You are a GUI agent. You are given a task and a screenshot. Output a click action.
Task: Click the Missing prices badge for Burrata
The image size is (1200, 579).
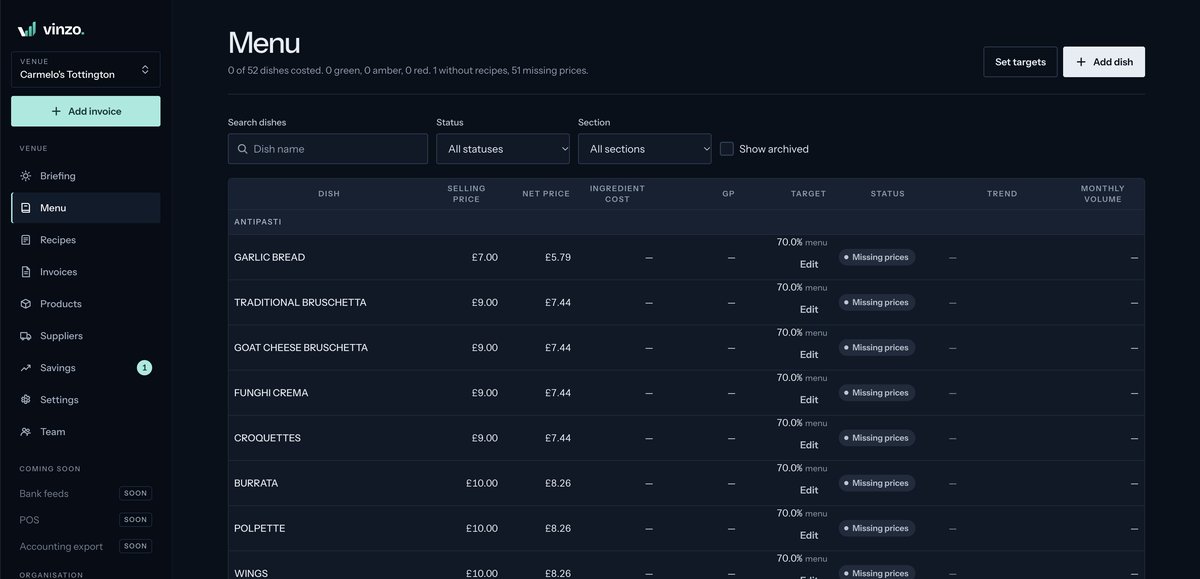click(x=877, y=483)
